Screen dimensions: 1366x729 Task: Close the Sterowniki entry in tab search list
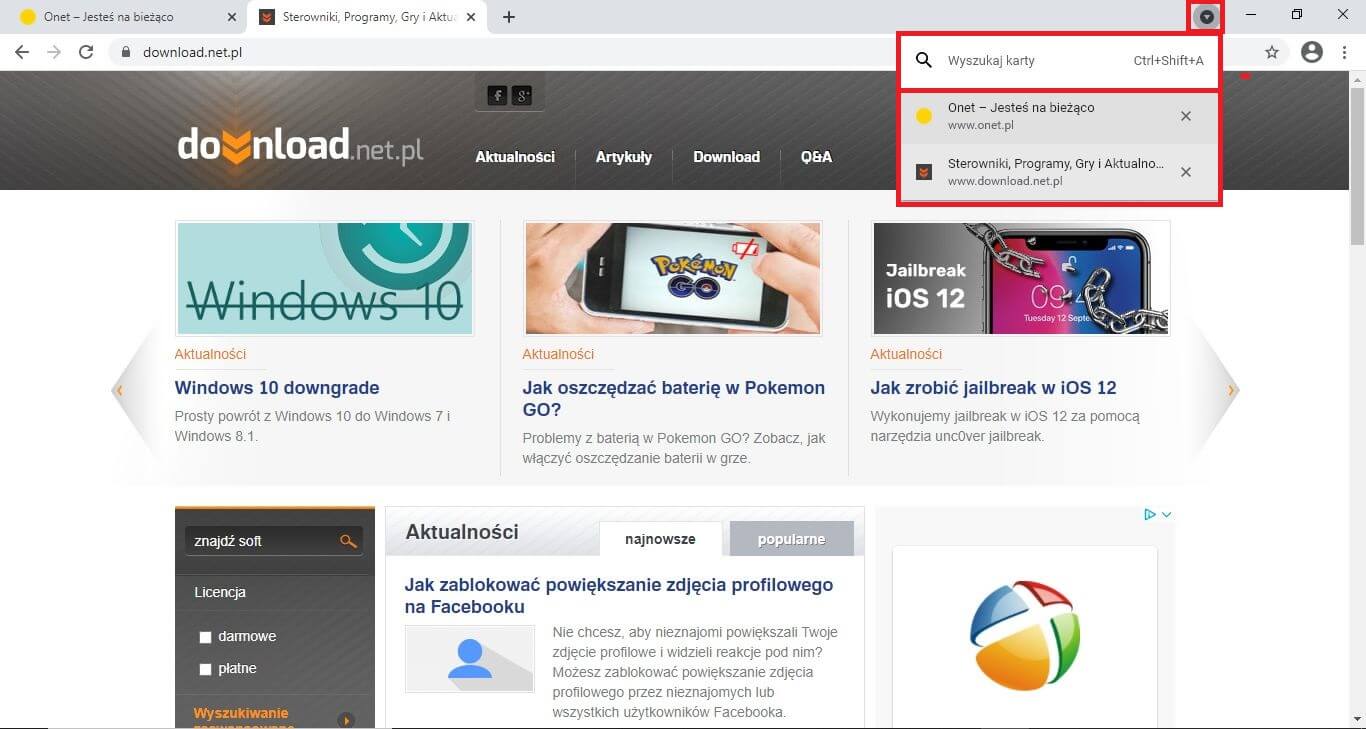coord(1186,172)
